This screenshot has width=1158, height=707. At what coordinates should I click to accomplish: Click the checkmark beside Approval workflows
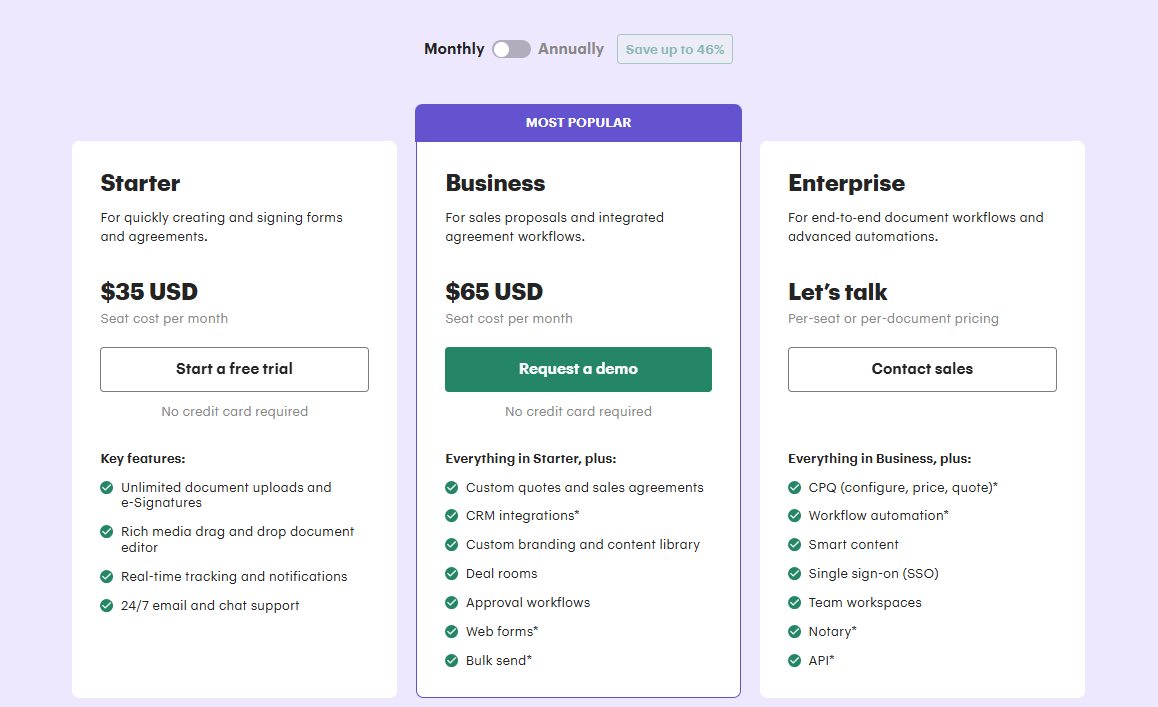click(x=450, y=603)
